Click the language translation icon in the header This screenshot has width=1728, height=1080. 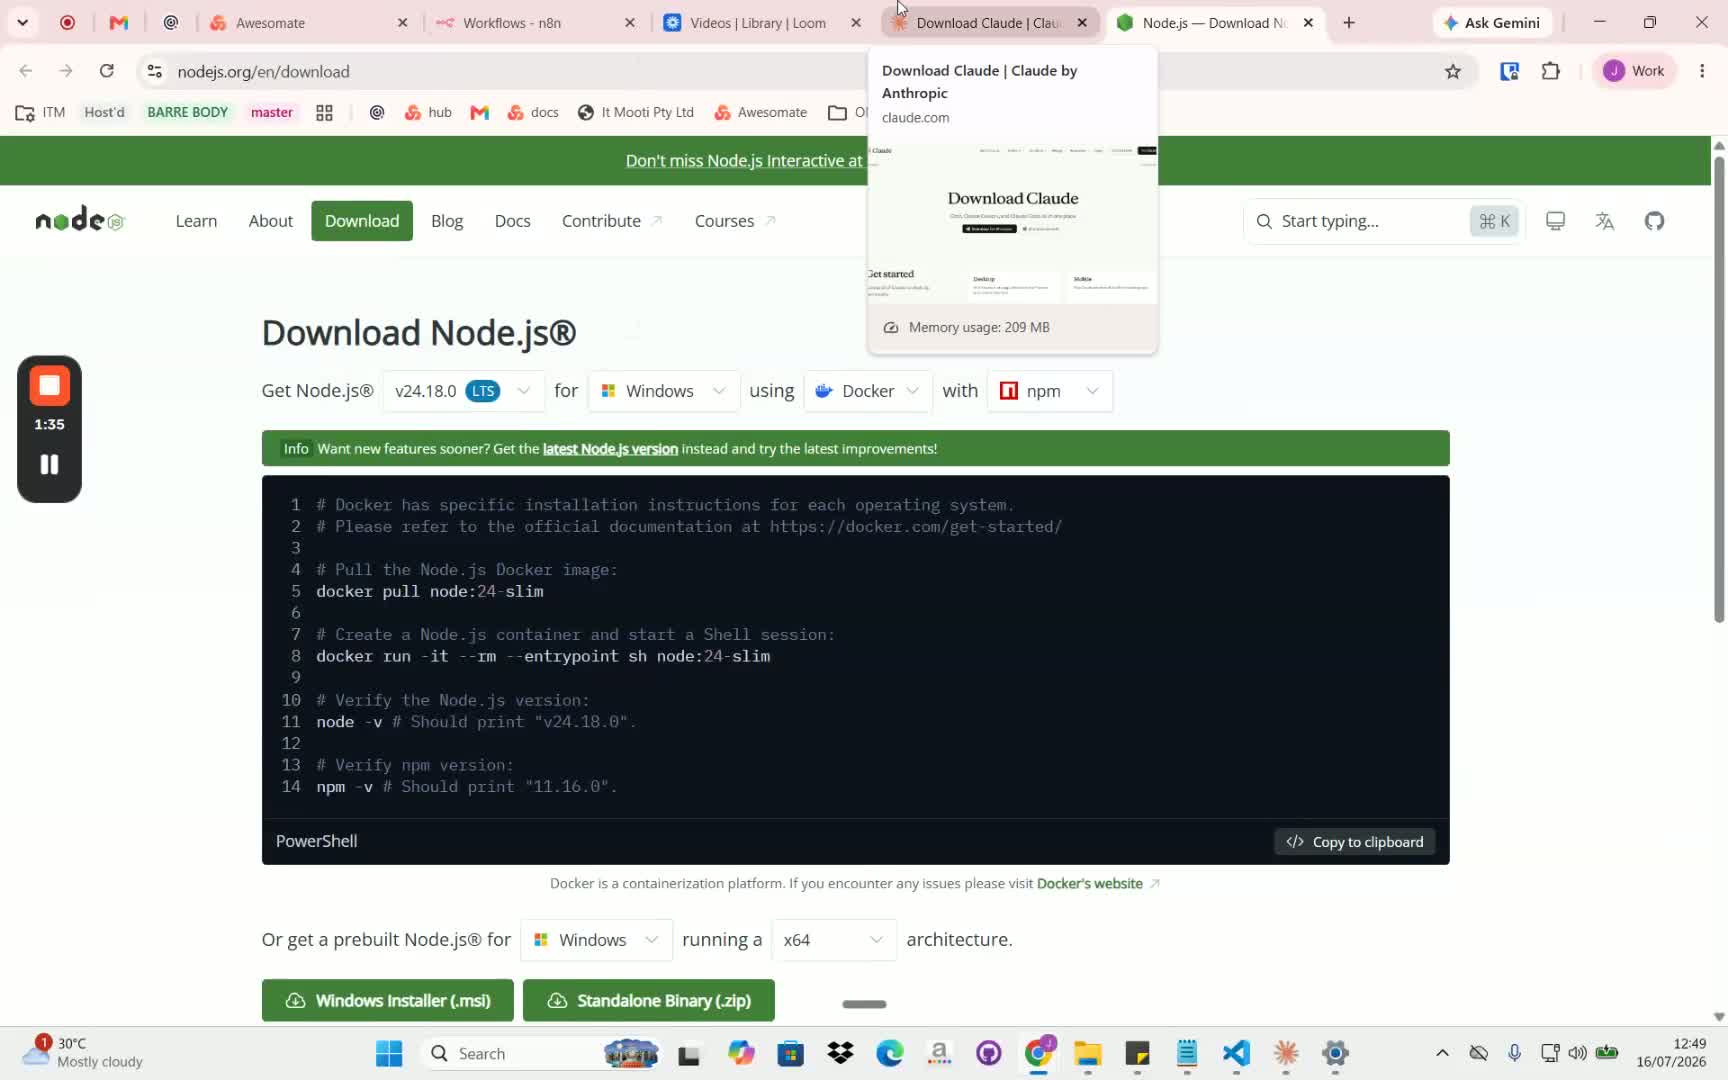tap(1605, 221)
